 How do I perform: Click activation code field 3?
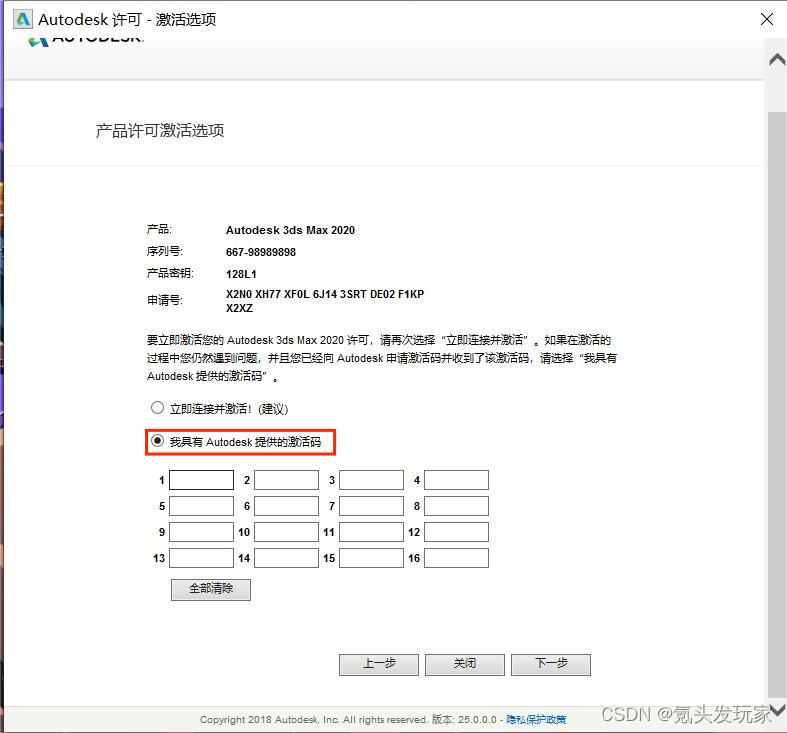[x=371, y=480]
